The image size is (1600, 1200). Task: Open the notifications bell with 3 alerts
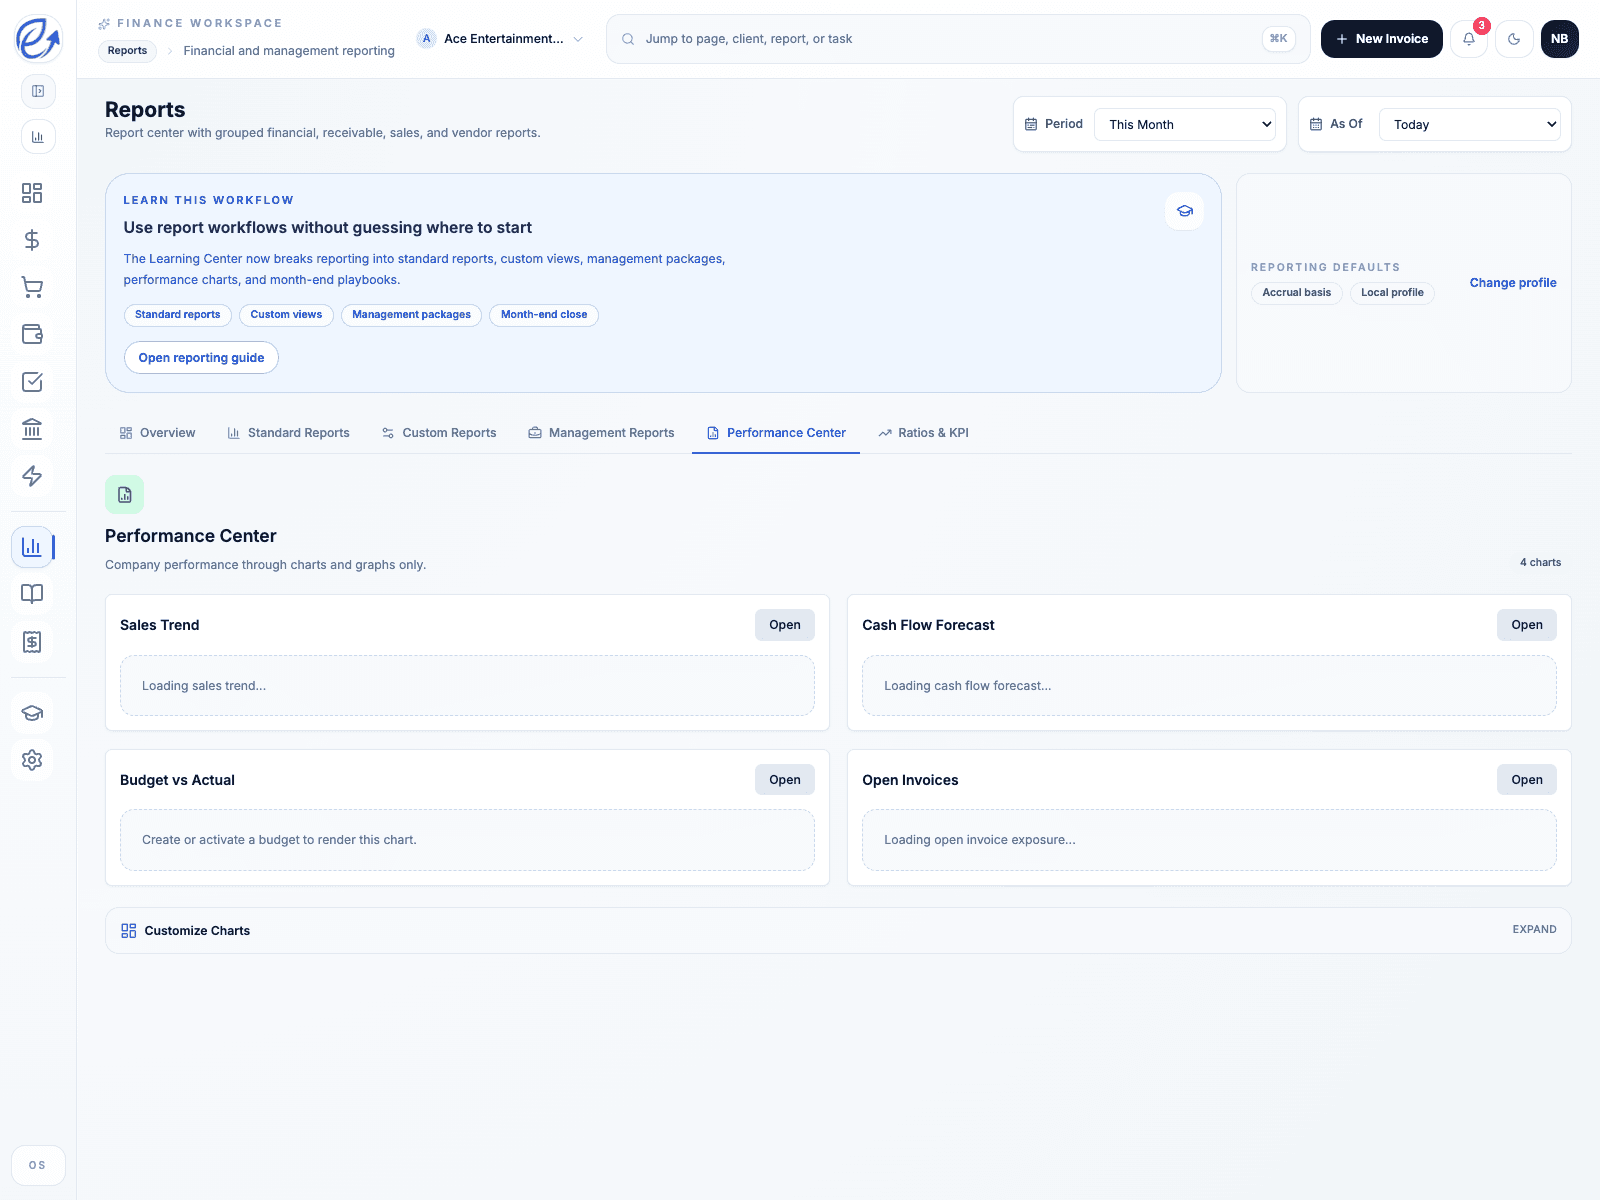click(x=1468, y=38)
